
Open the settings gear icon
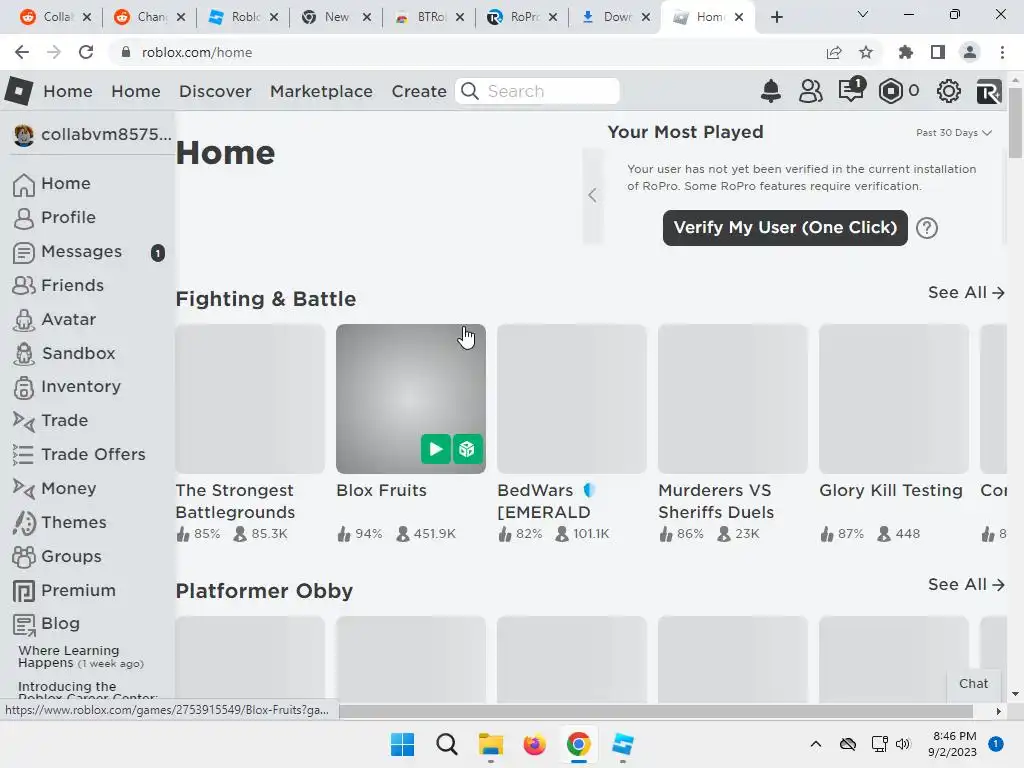[x=948, y=91]
